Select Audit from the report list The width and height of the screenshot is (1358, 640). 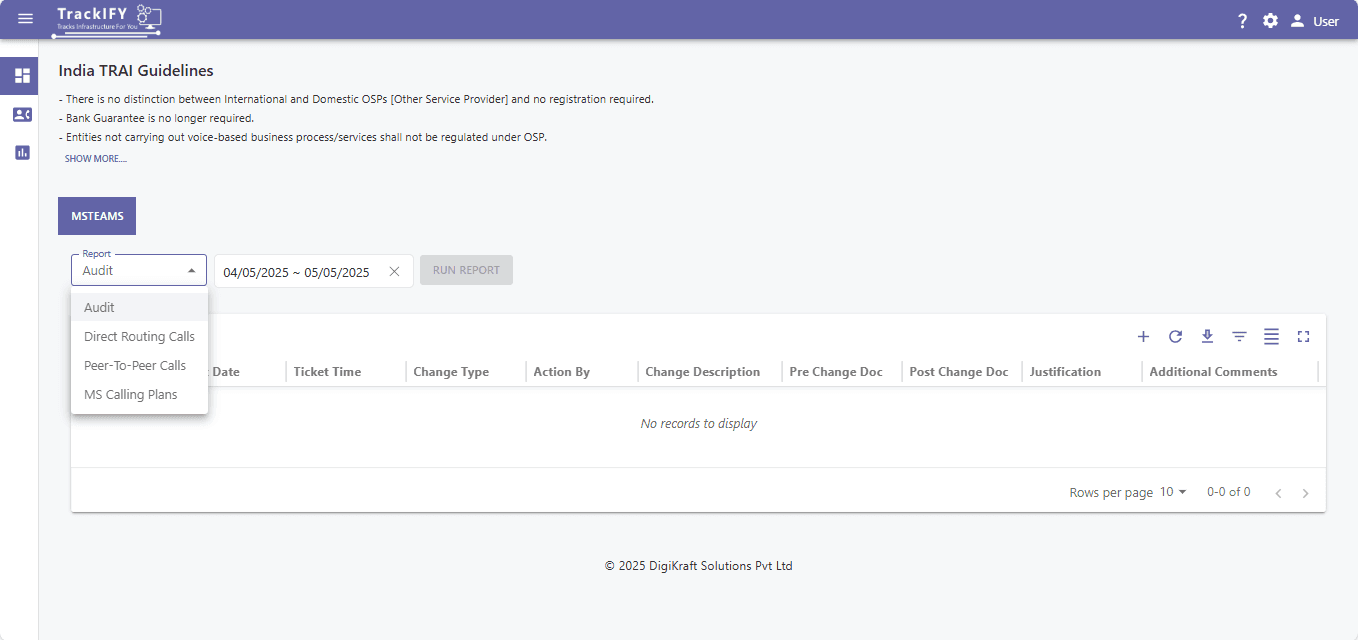pos(139,308)
